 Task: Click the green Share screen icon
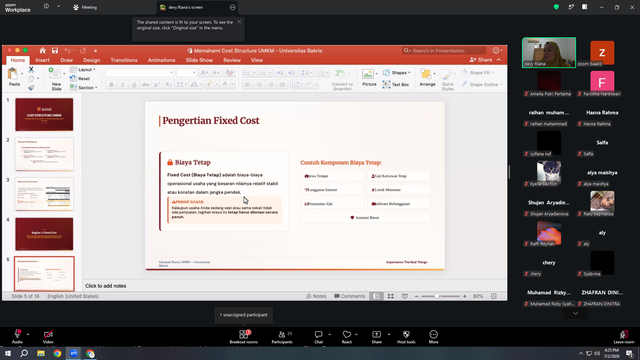(x=376, y=334)
